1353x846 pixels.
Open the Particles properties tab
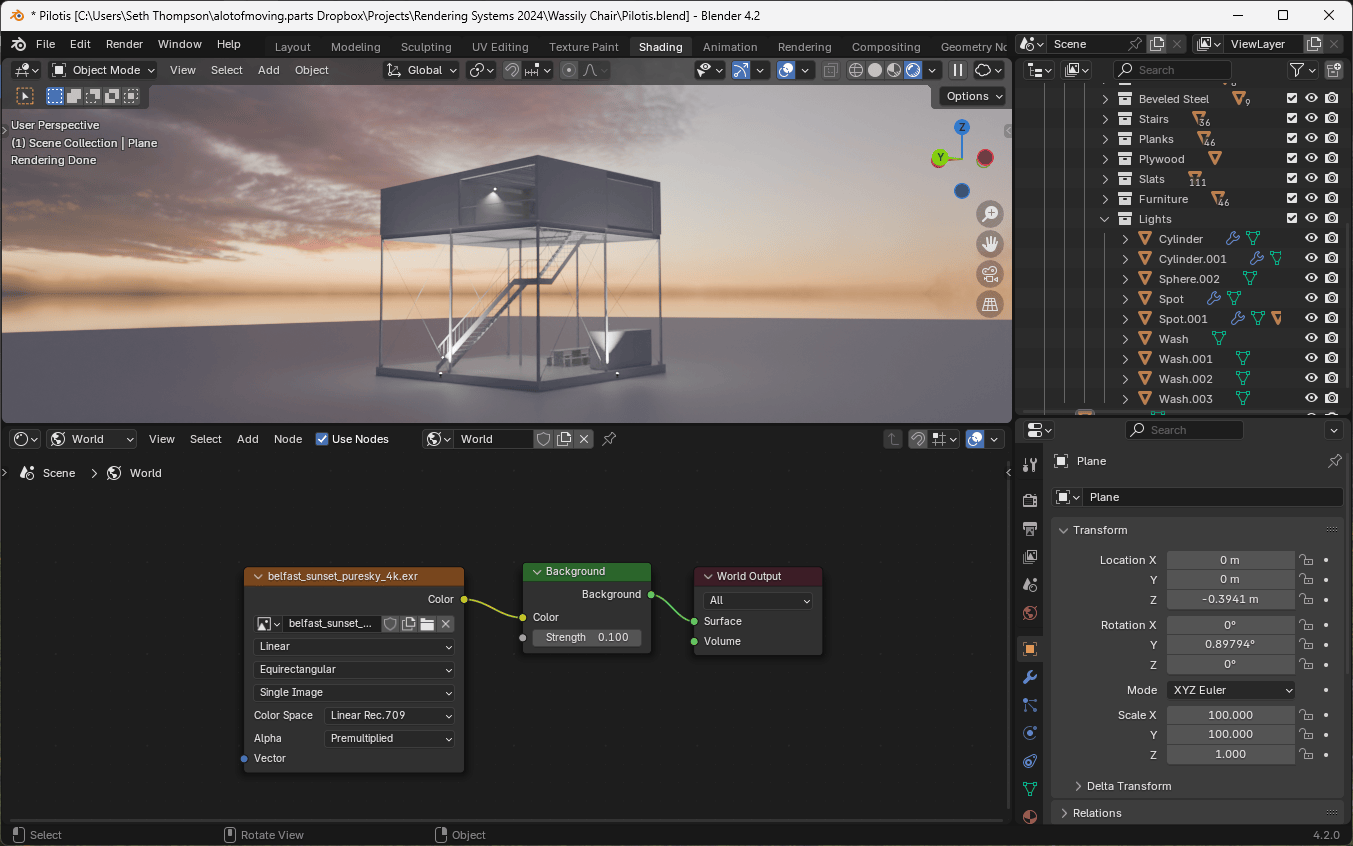[x=1030, y=705]
